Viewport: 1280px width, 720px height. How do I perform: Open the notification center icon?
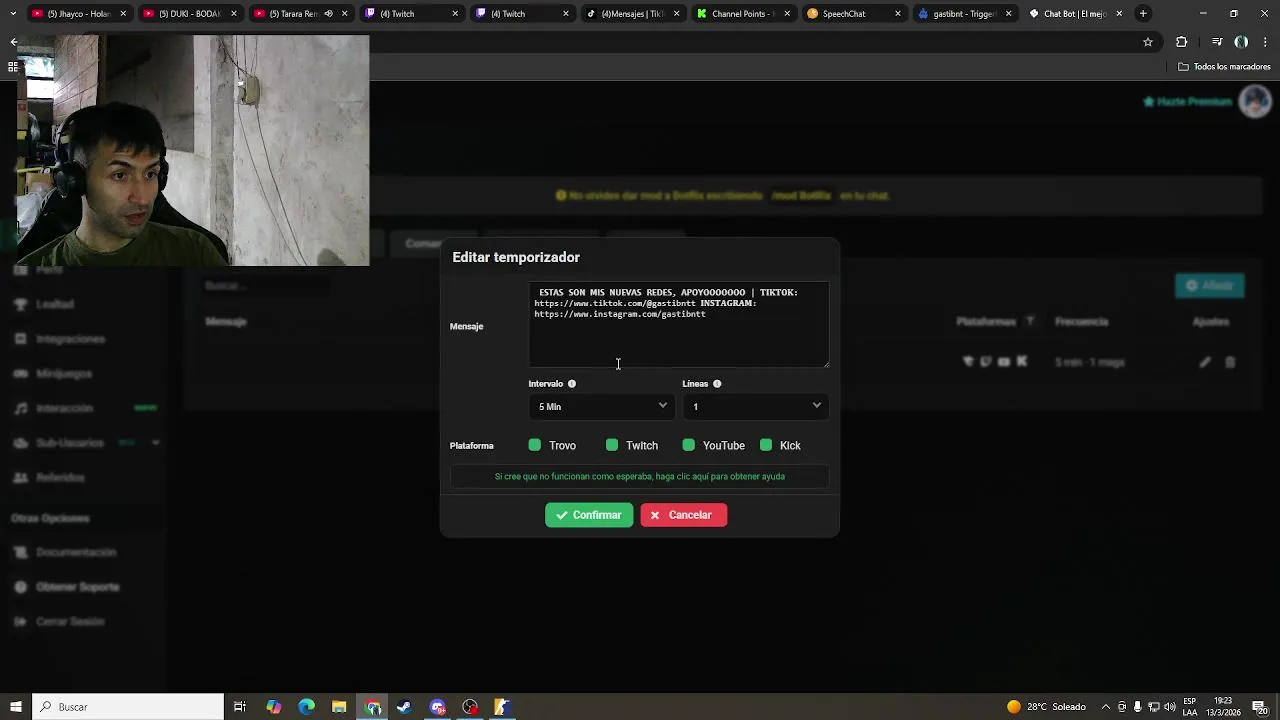[x=1261, y=707]
